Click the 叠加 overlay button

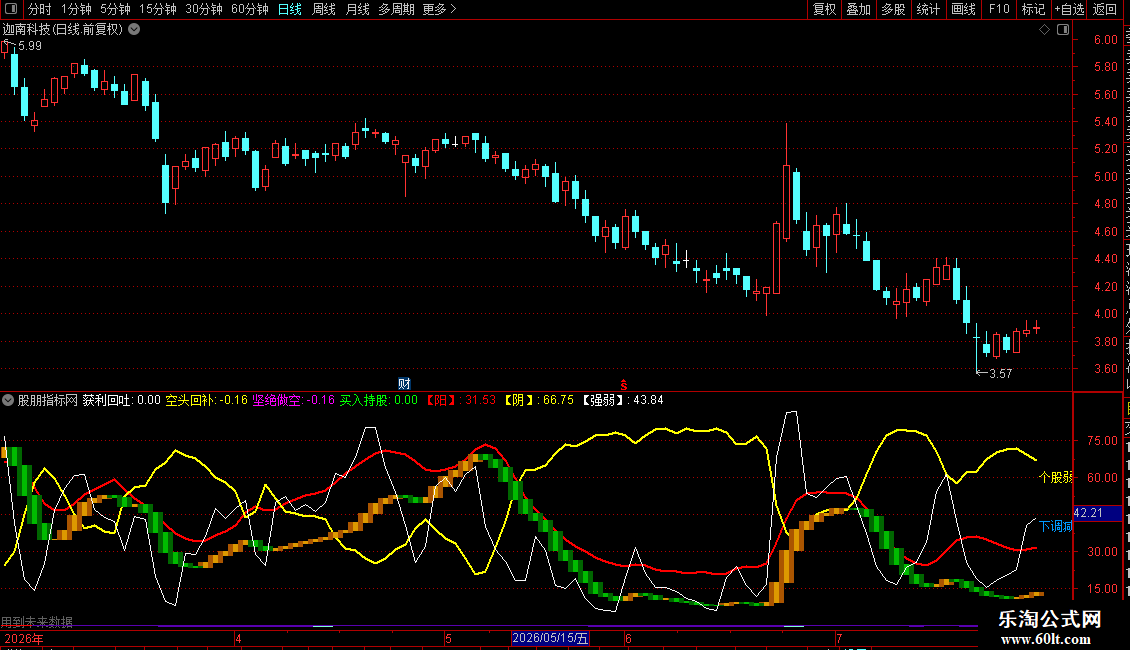(x=858, y=9)
